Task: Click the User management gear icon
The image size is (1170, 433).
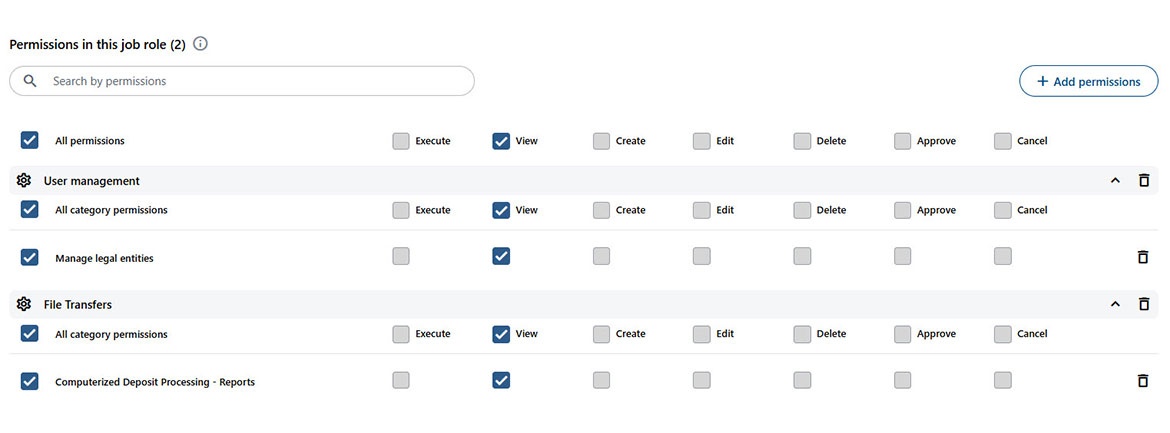Action: click(x=24, y=181)
